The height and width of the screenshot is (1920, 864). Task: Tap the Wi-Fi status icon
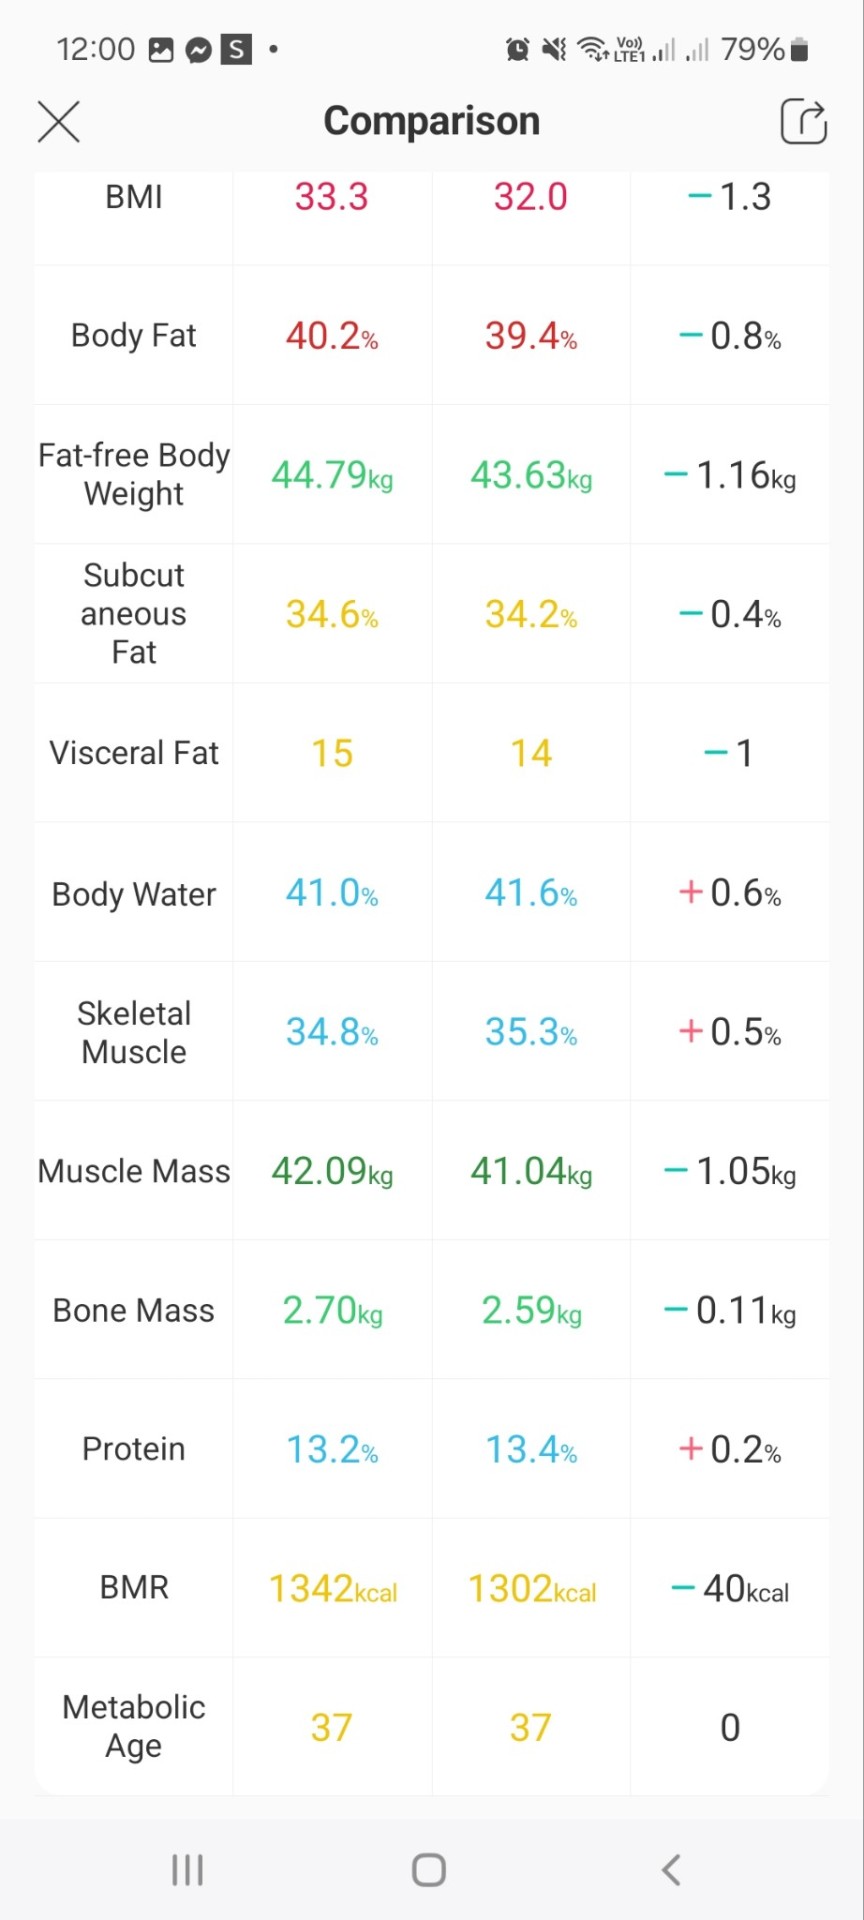(x=593, y=49)
